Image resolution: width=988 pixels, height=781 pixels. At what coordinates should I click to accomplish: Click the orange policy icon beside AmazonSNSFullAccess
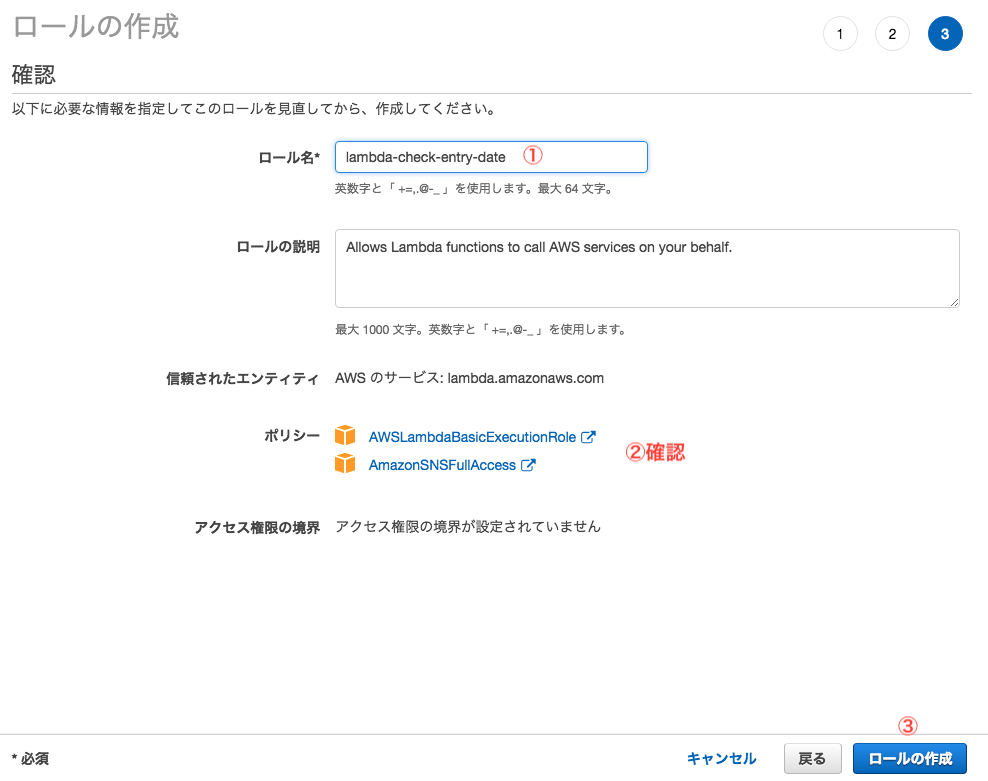[x=346, y=463]
